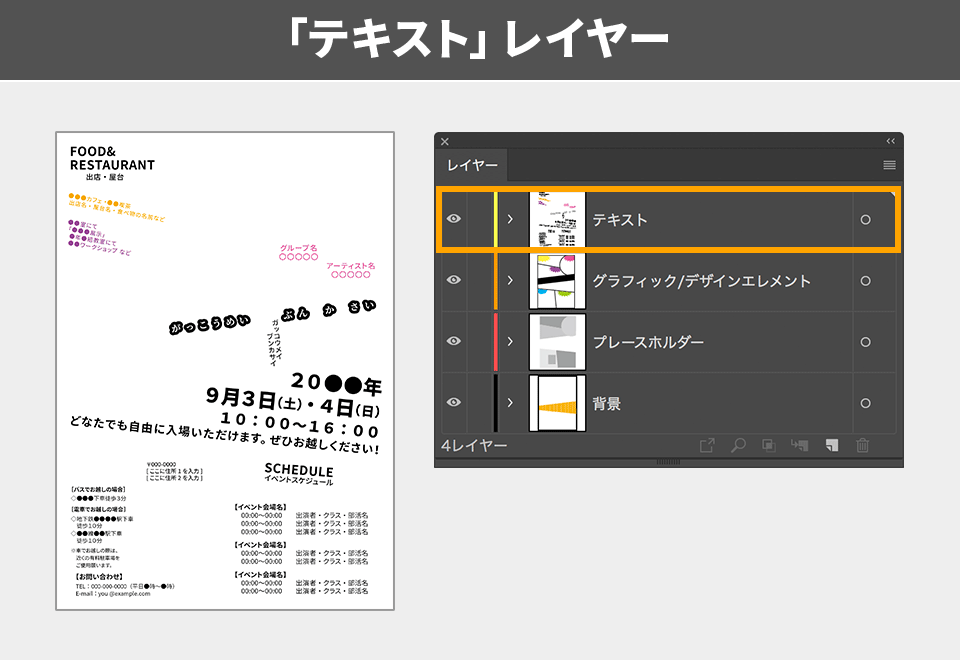Click the 【お問い合わせ】 text in artwork
960x660 pixels.
coord(99,577)
